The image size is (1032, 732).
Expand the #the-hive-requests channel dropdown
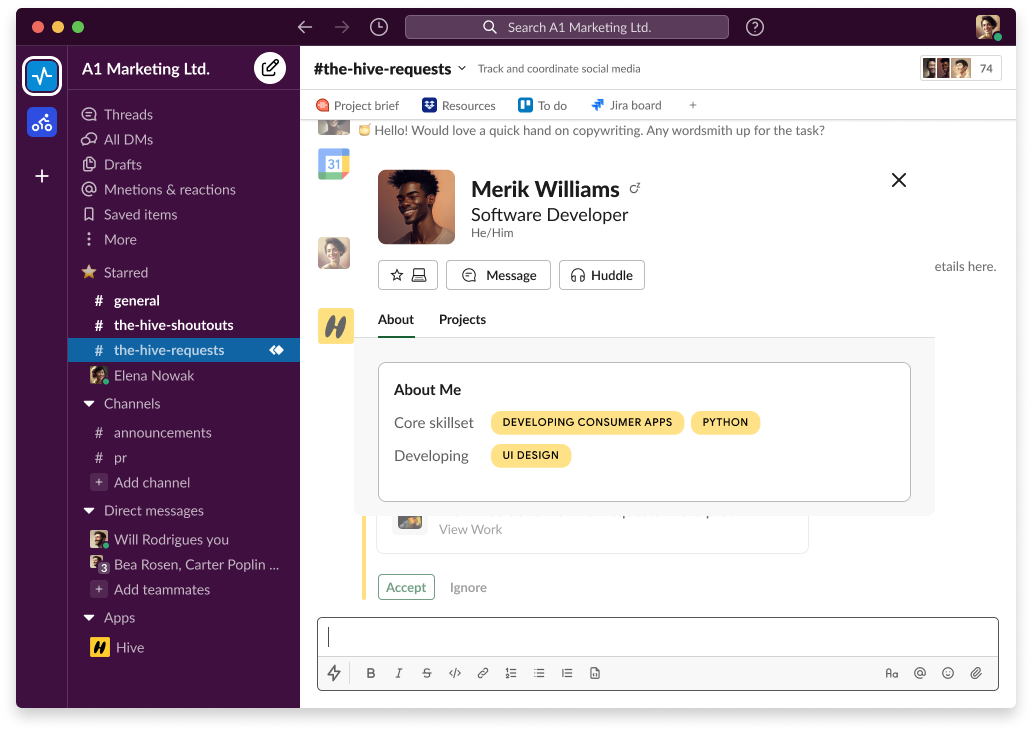point(462,69)
